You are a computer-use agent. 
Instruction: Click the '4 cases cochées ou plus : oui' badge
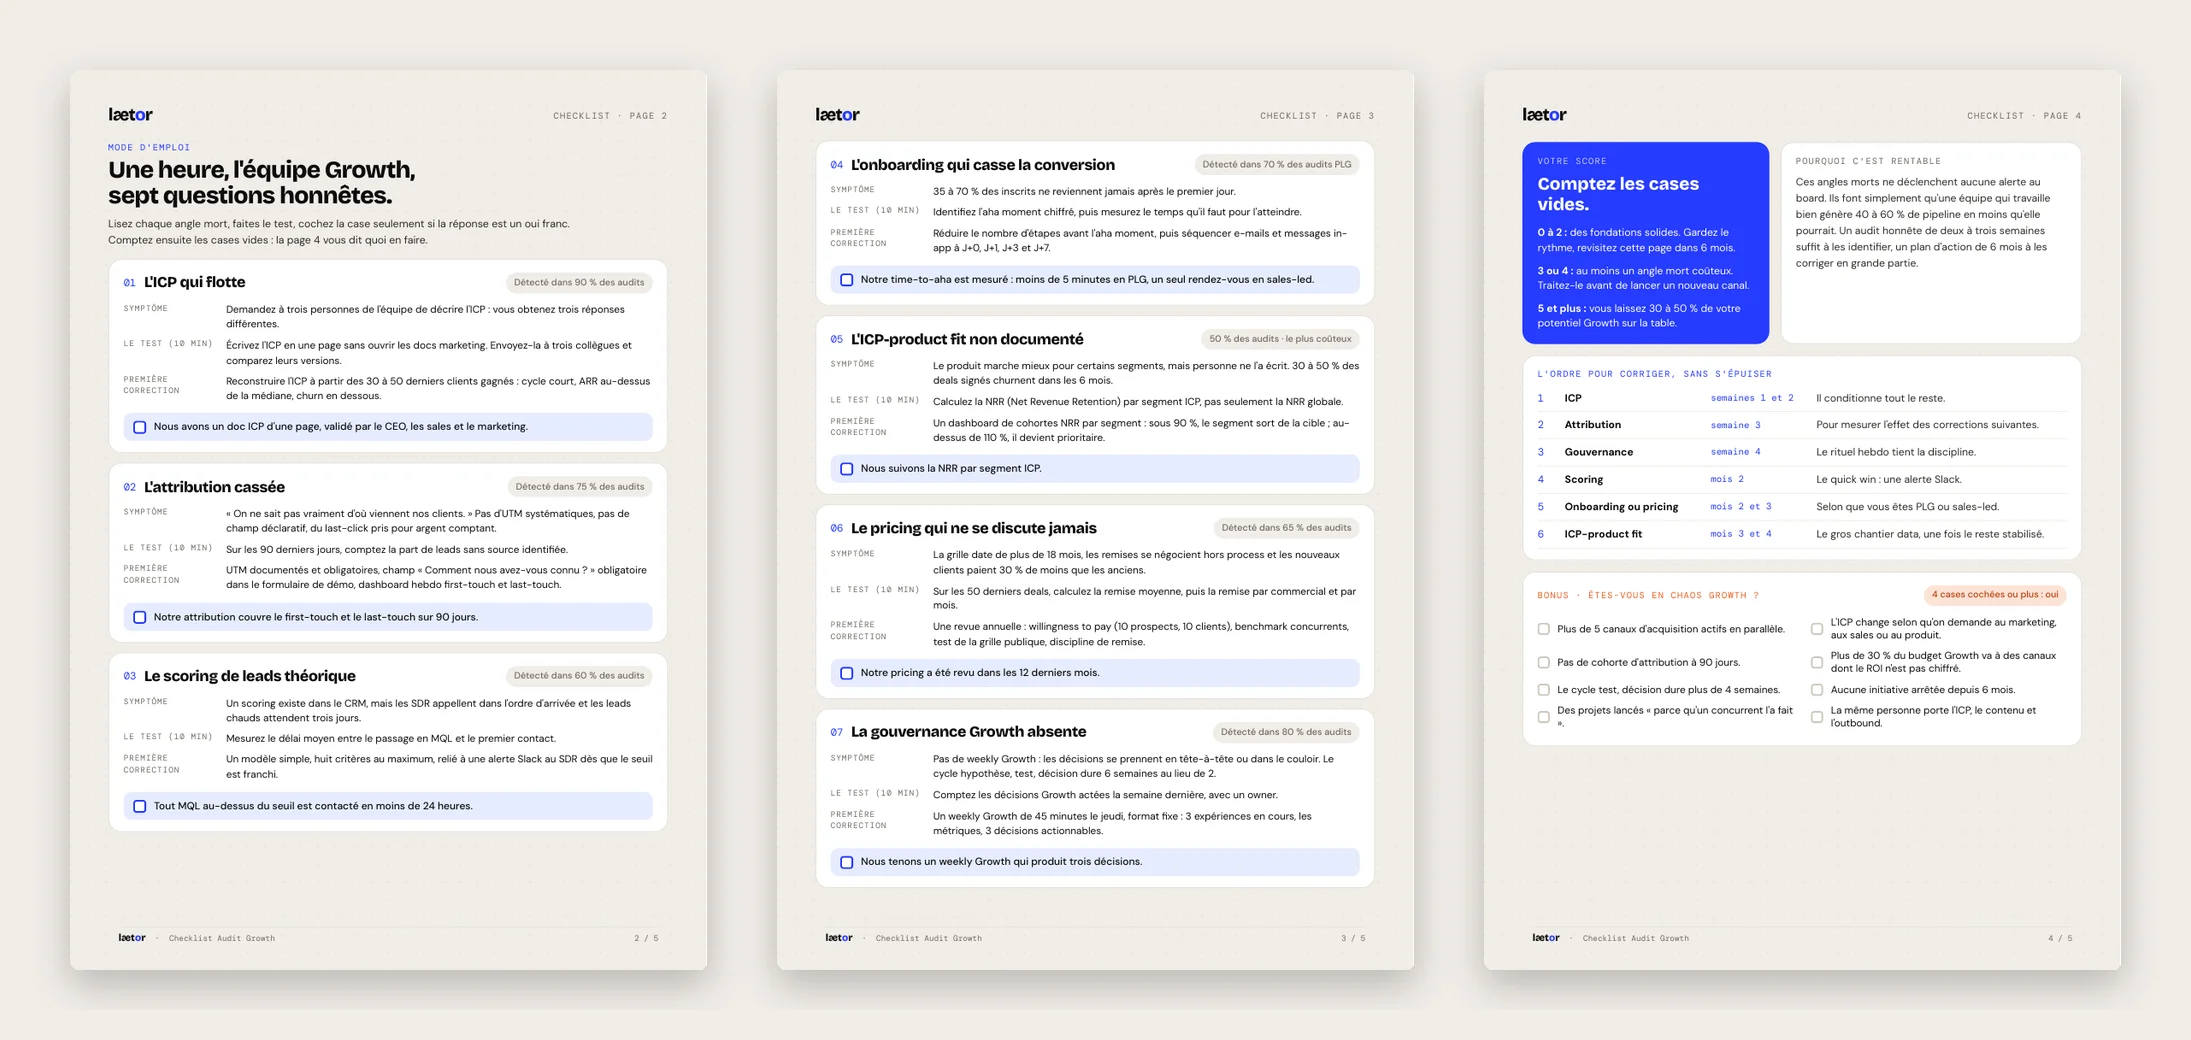[x=1995, y=595]
